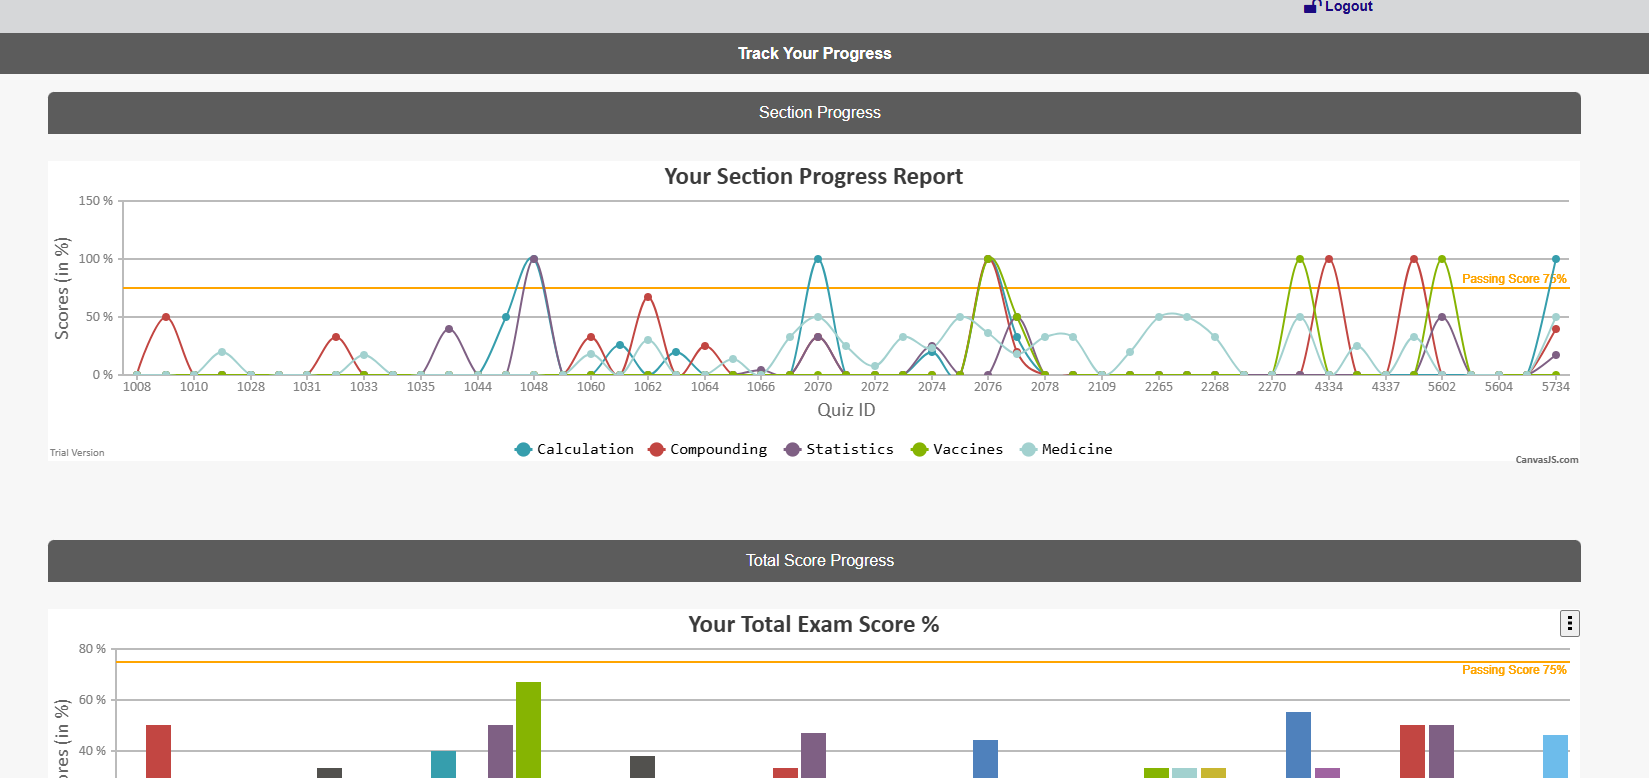Open the three-dot menu on Total Exam Score chart
Image resolution: width=1649 pixels, height=778 pixels.
tap(1569, 624)
